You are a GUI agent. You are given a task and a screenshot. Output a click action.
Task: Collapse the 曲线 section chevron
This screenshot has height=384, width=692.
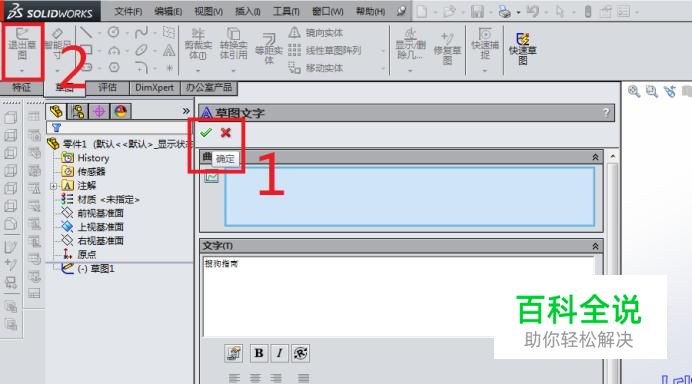click(x=595, y=157)
